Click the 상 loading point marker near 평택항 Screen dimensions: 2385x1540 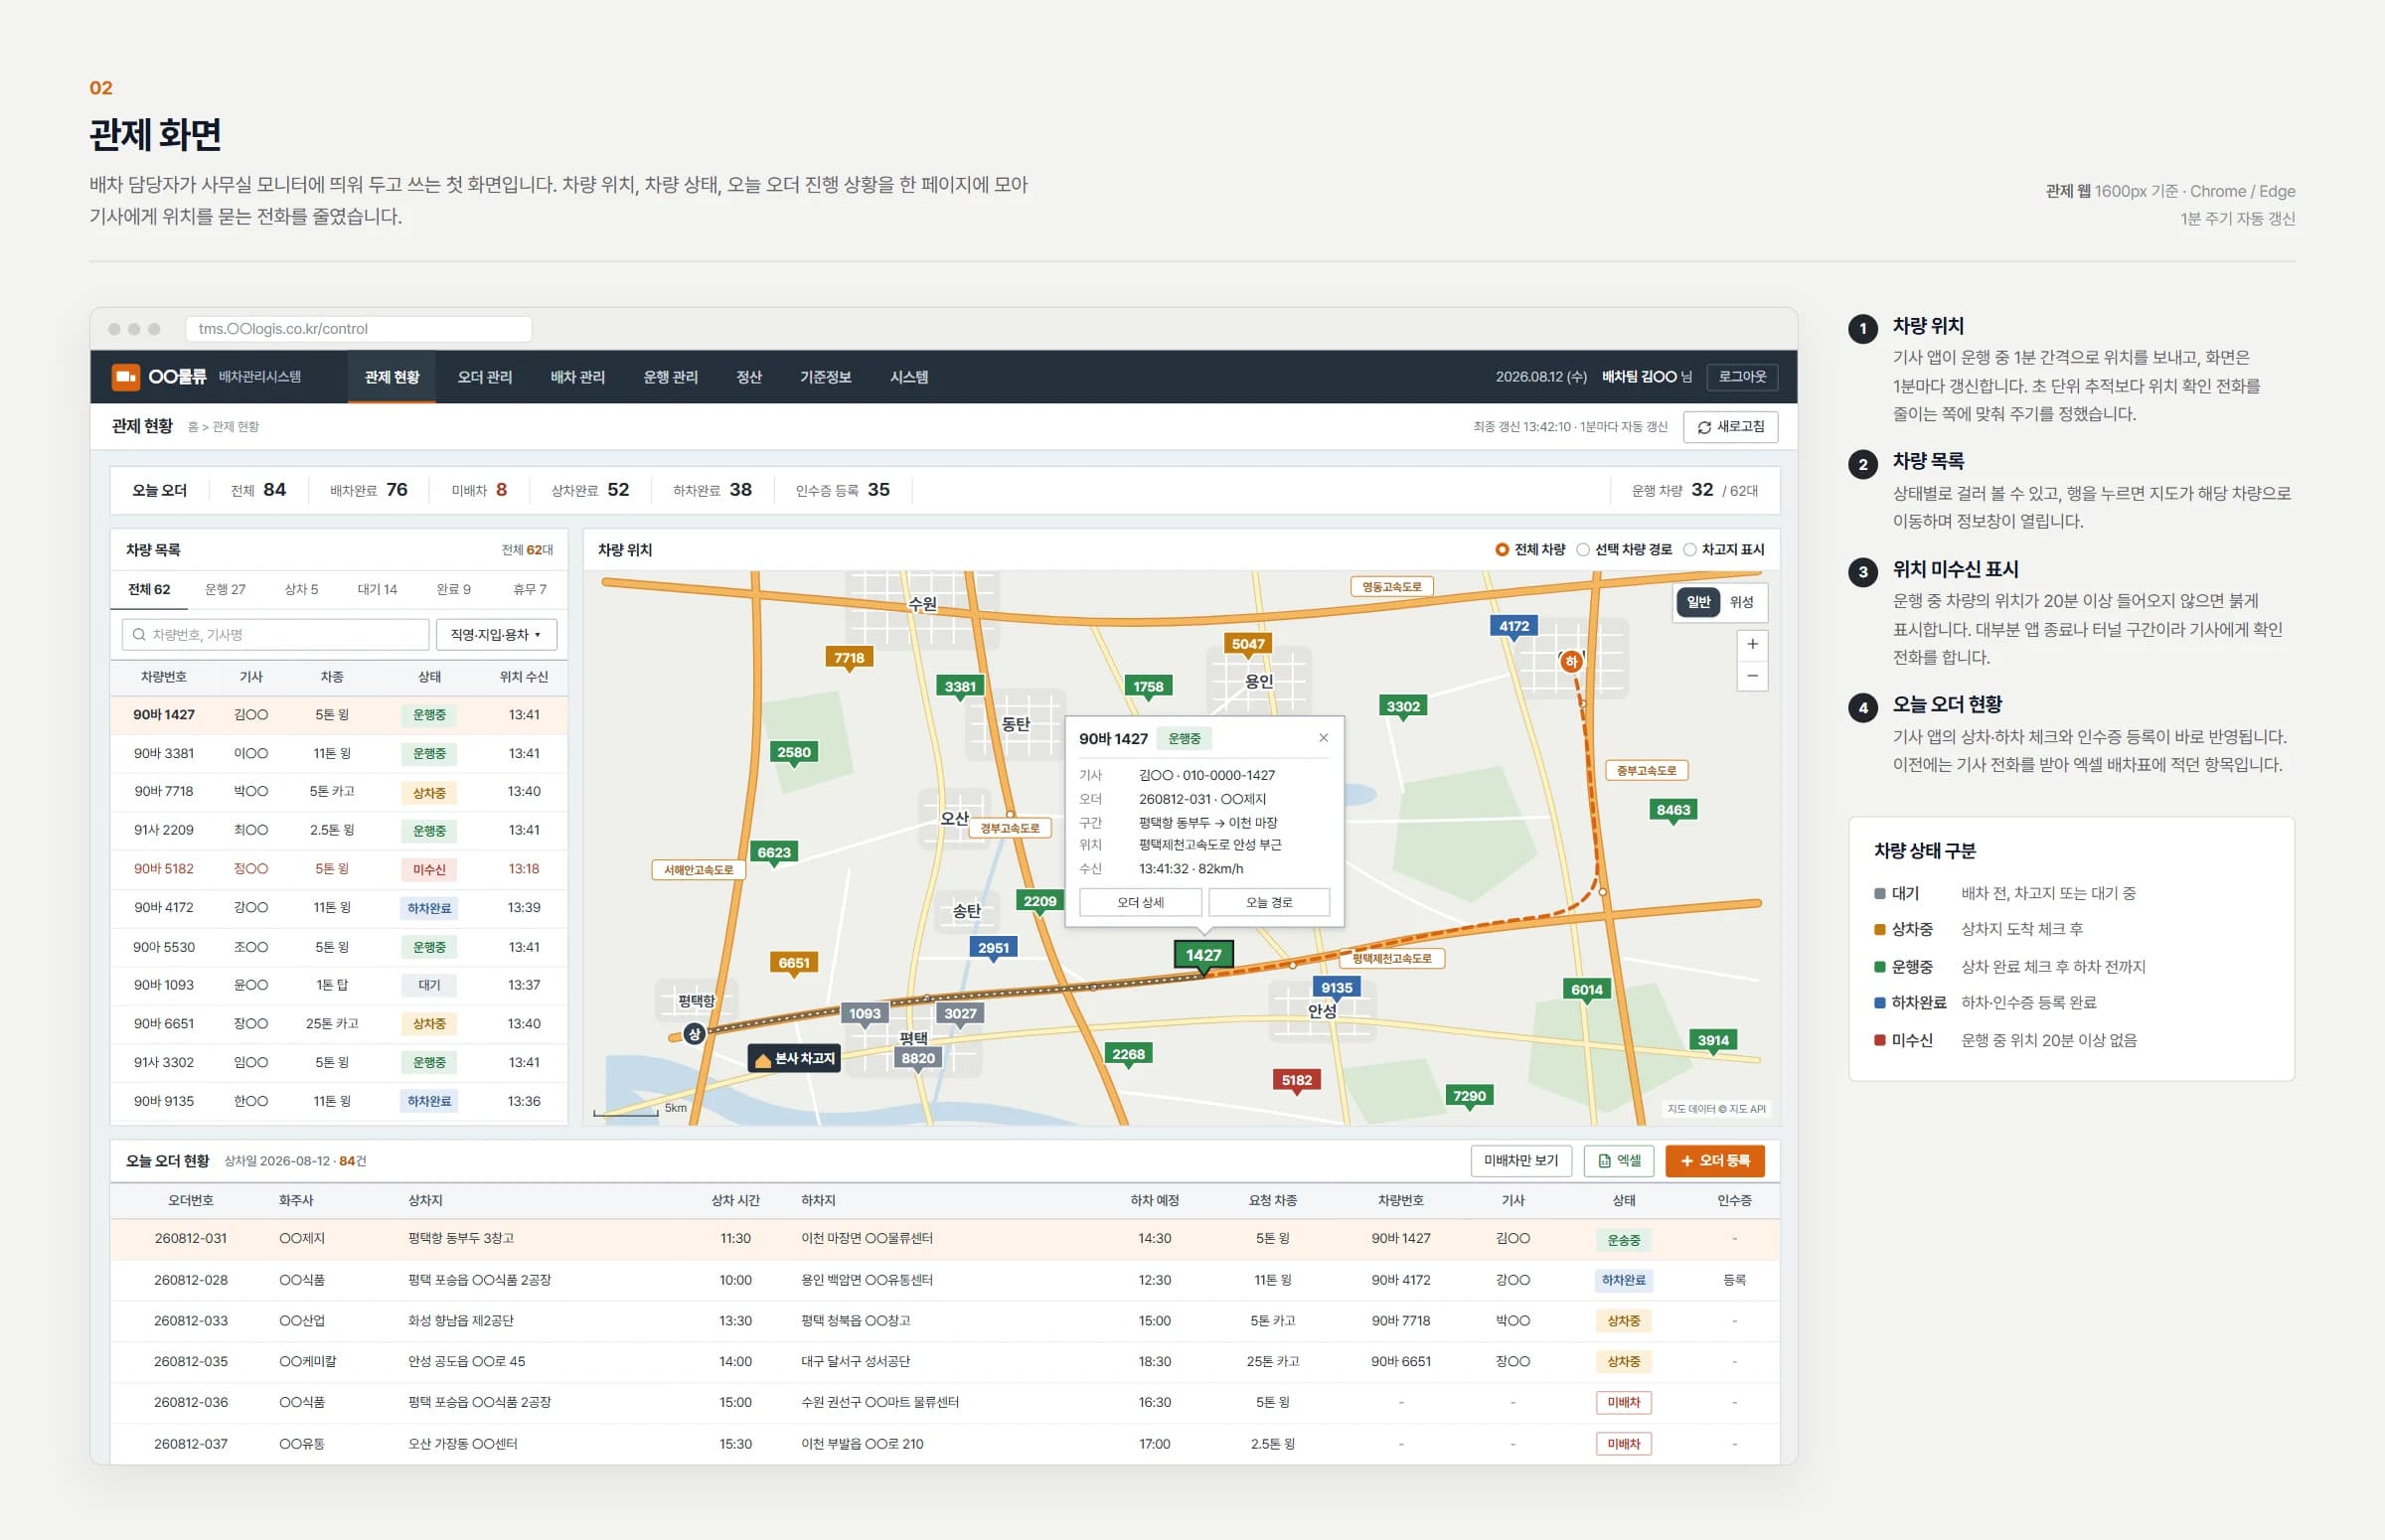coord(693,1034)
